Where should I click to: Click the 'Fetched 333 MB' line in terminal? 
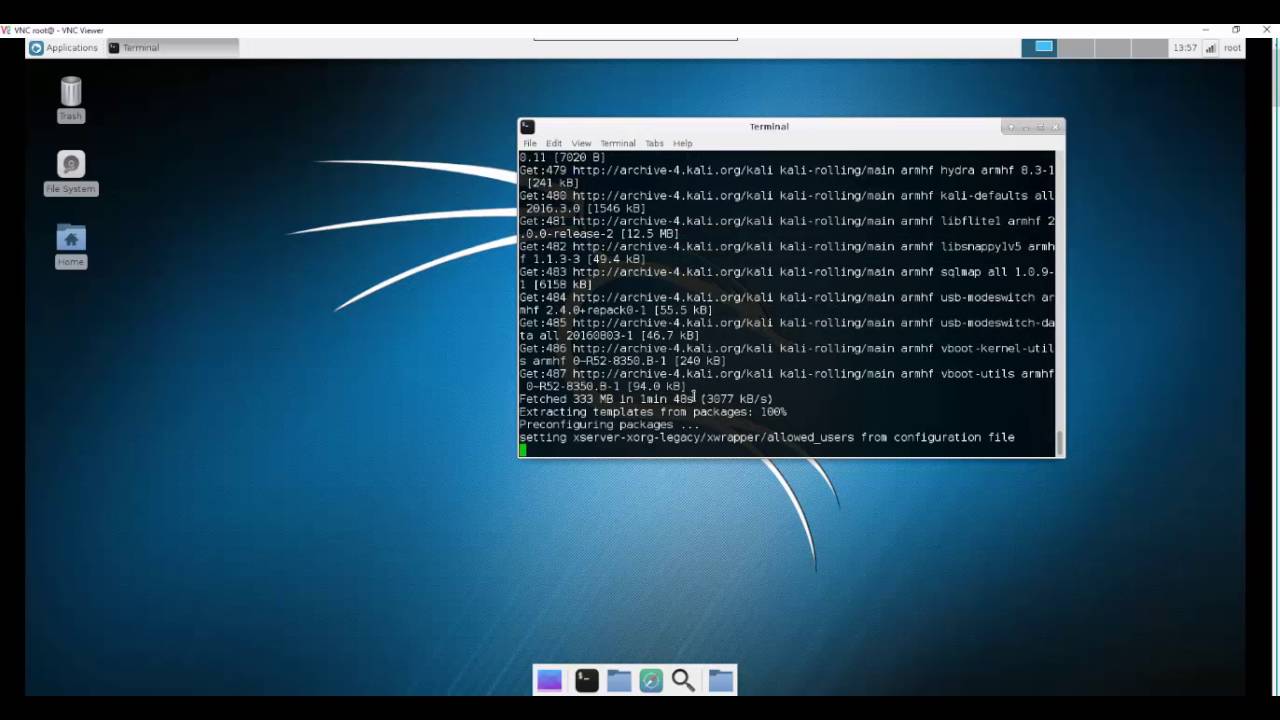pyautogui.click(x=646, y=399)
